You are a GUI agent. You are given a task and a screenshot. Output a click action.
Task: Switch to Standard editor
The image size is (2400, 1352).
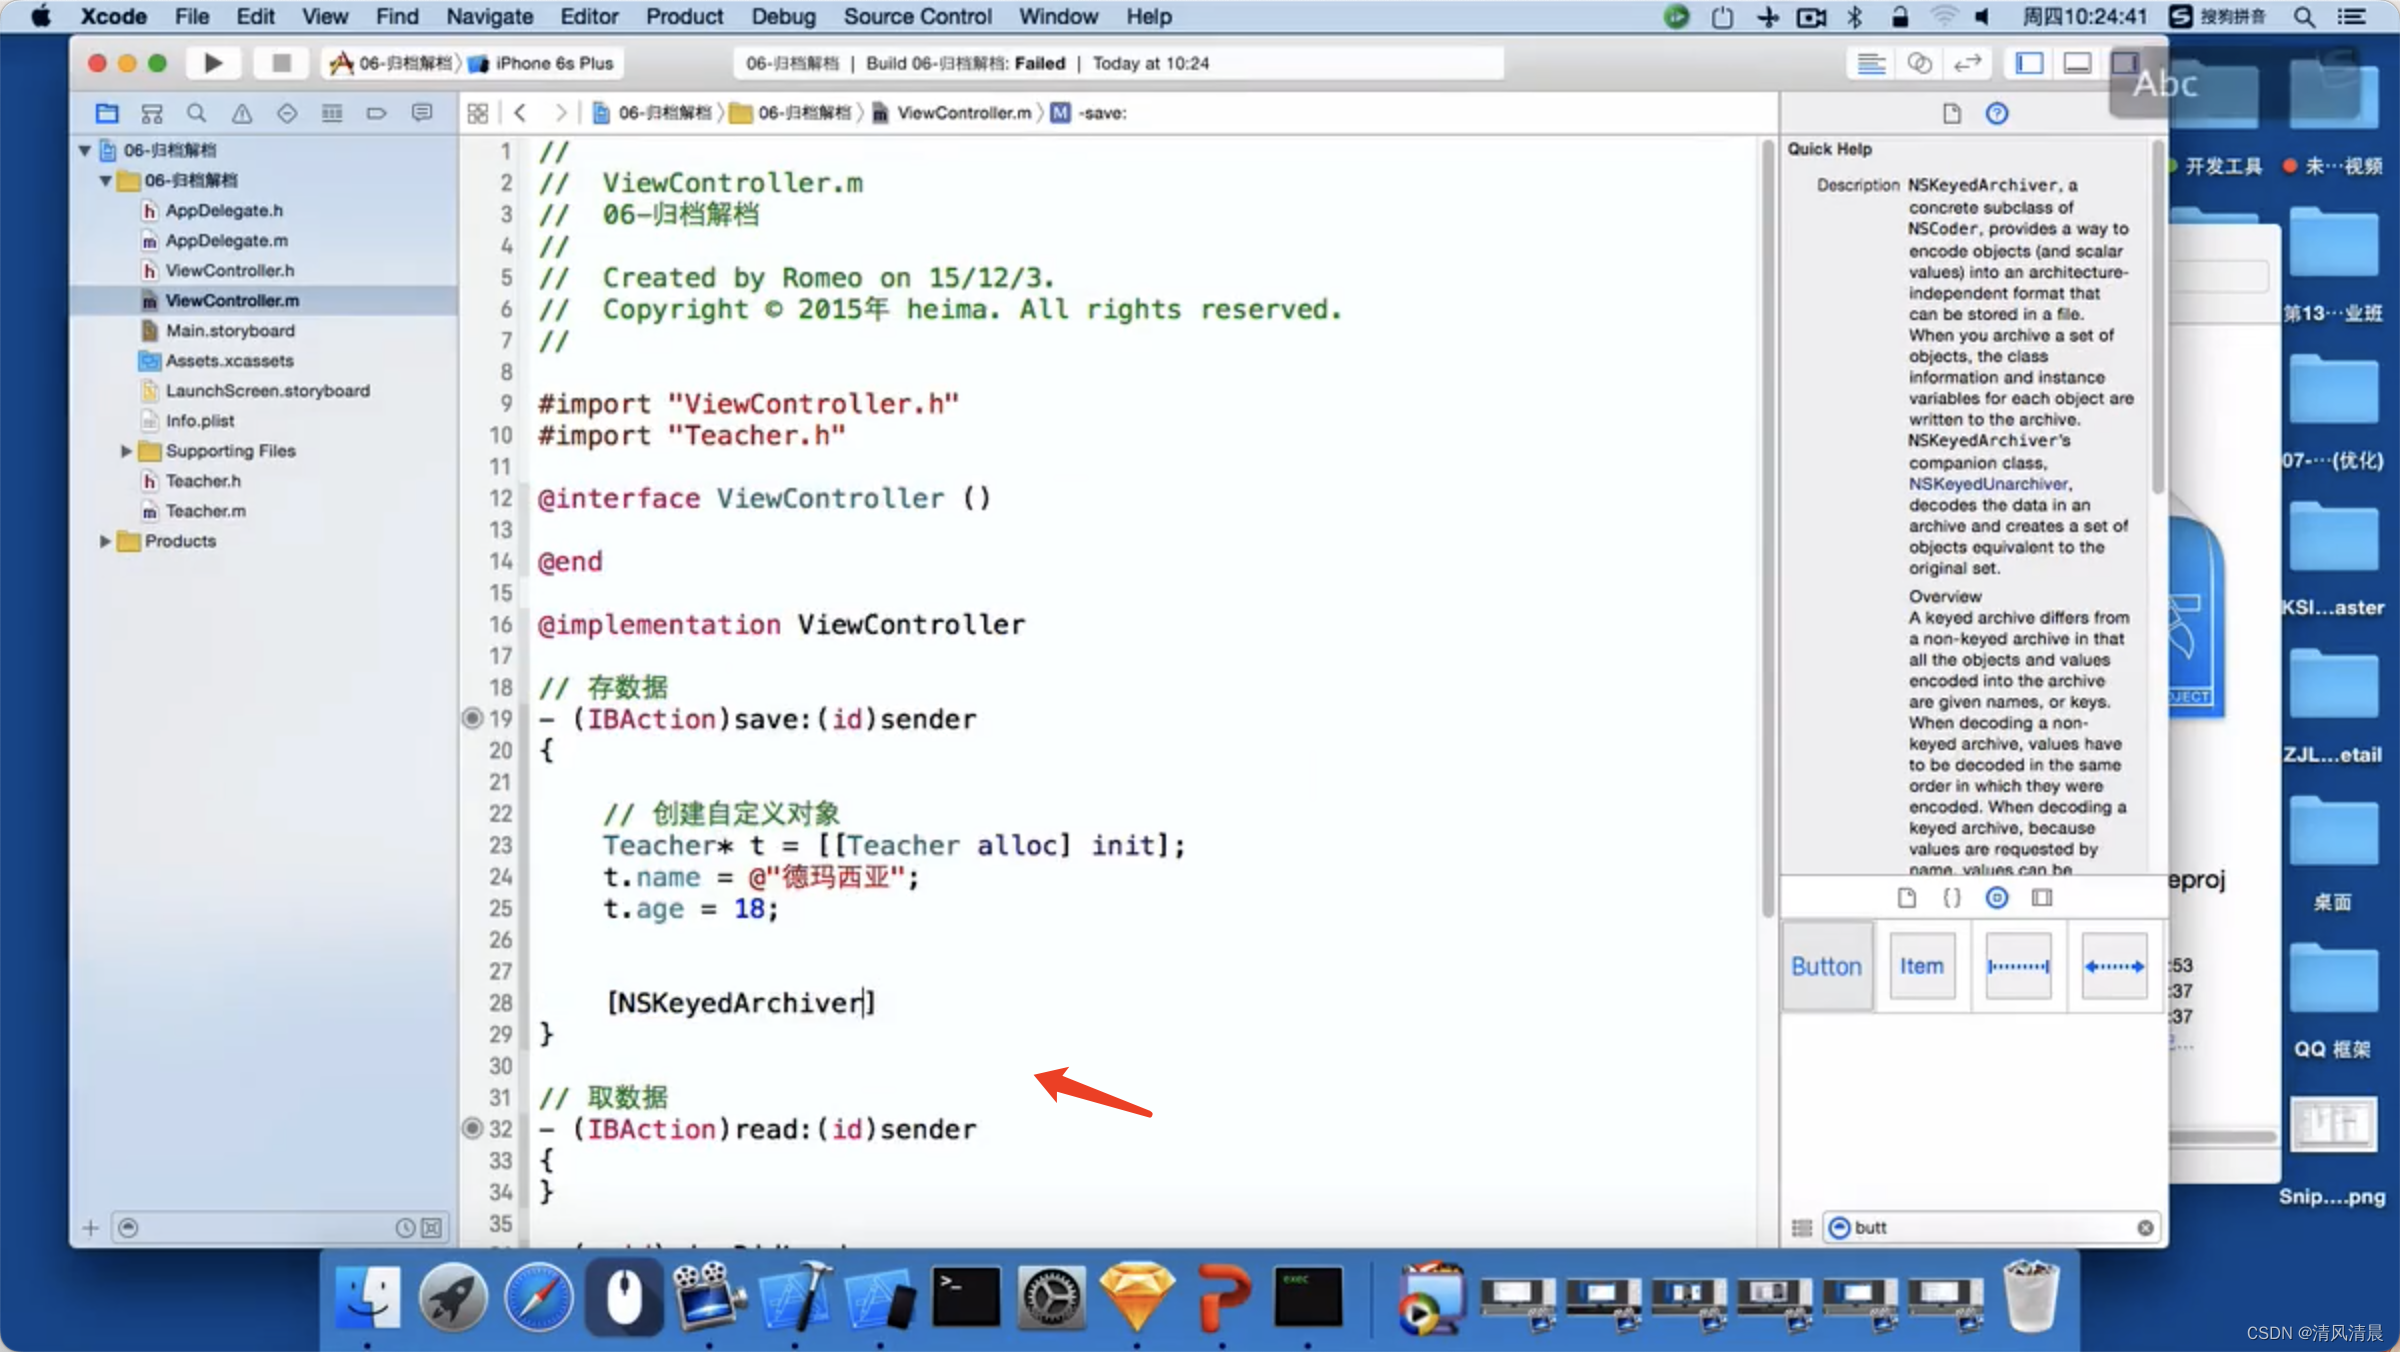click(x=1871, y=63)
